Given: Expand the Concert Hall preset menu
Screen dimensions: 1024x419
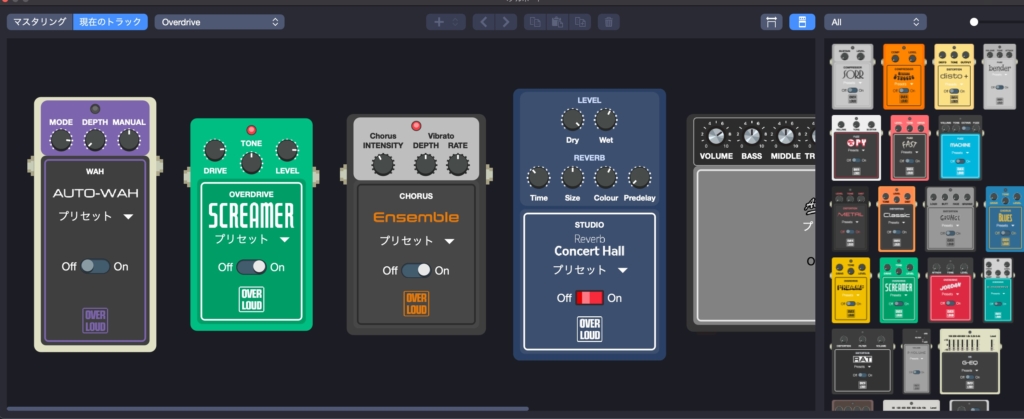Looking at the screenshot, I should [588, 270].
